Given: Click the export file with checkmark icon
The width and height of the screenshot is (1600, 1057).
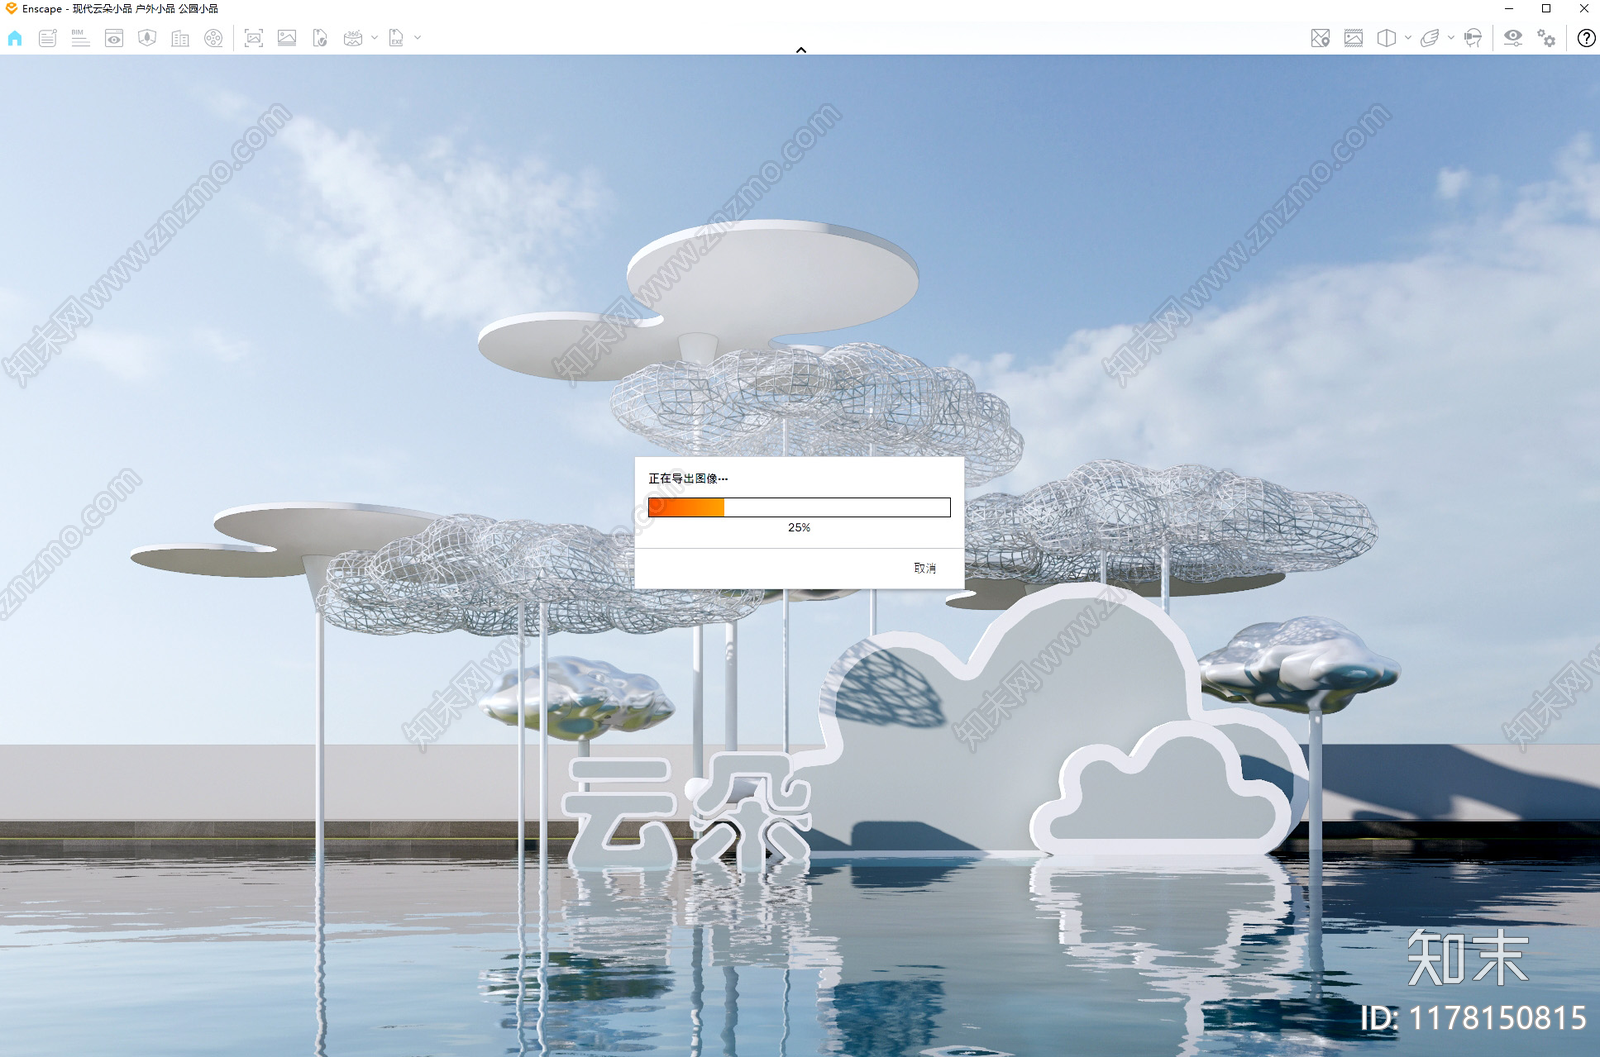Looking at the screenshot, I should point(320,38).
